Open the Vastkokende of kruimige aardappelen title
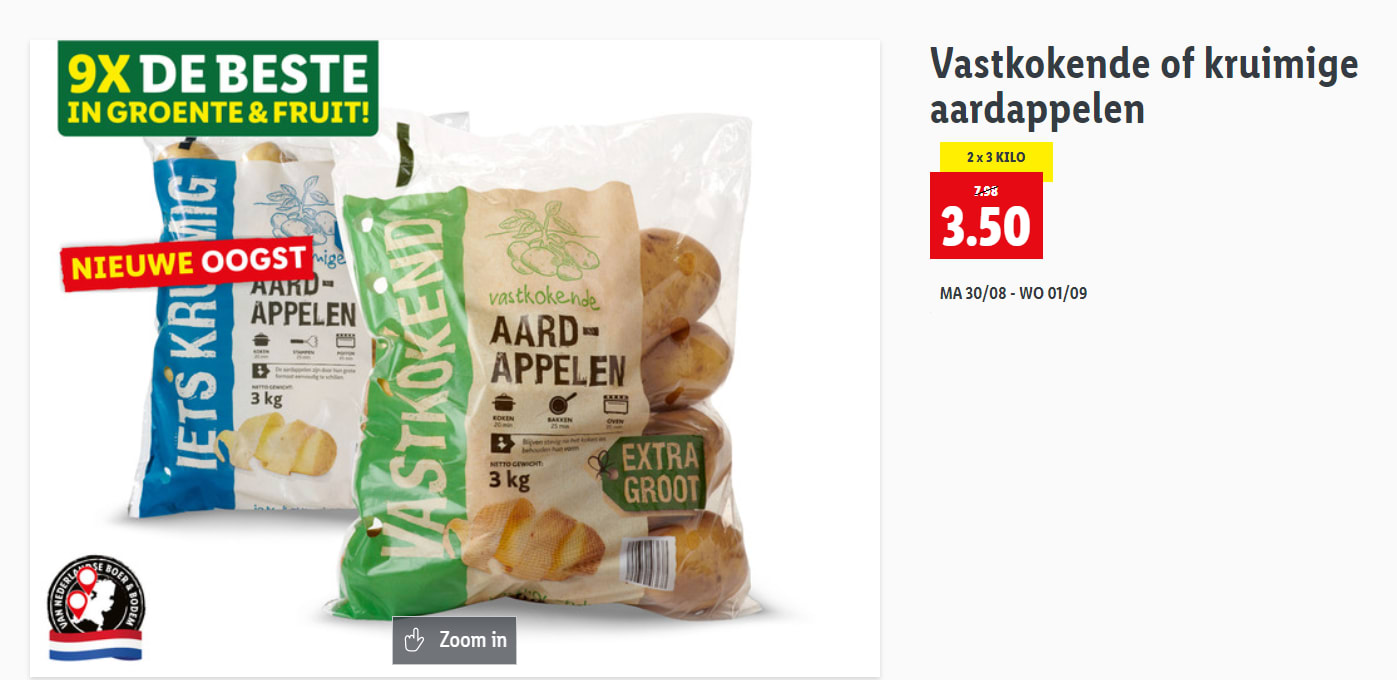Viewport: 1397px width, 680px height. click(1144, 86)
